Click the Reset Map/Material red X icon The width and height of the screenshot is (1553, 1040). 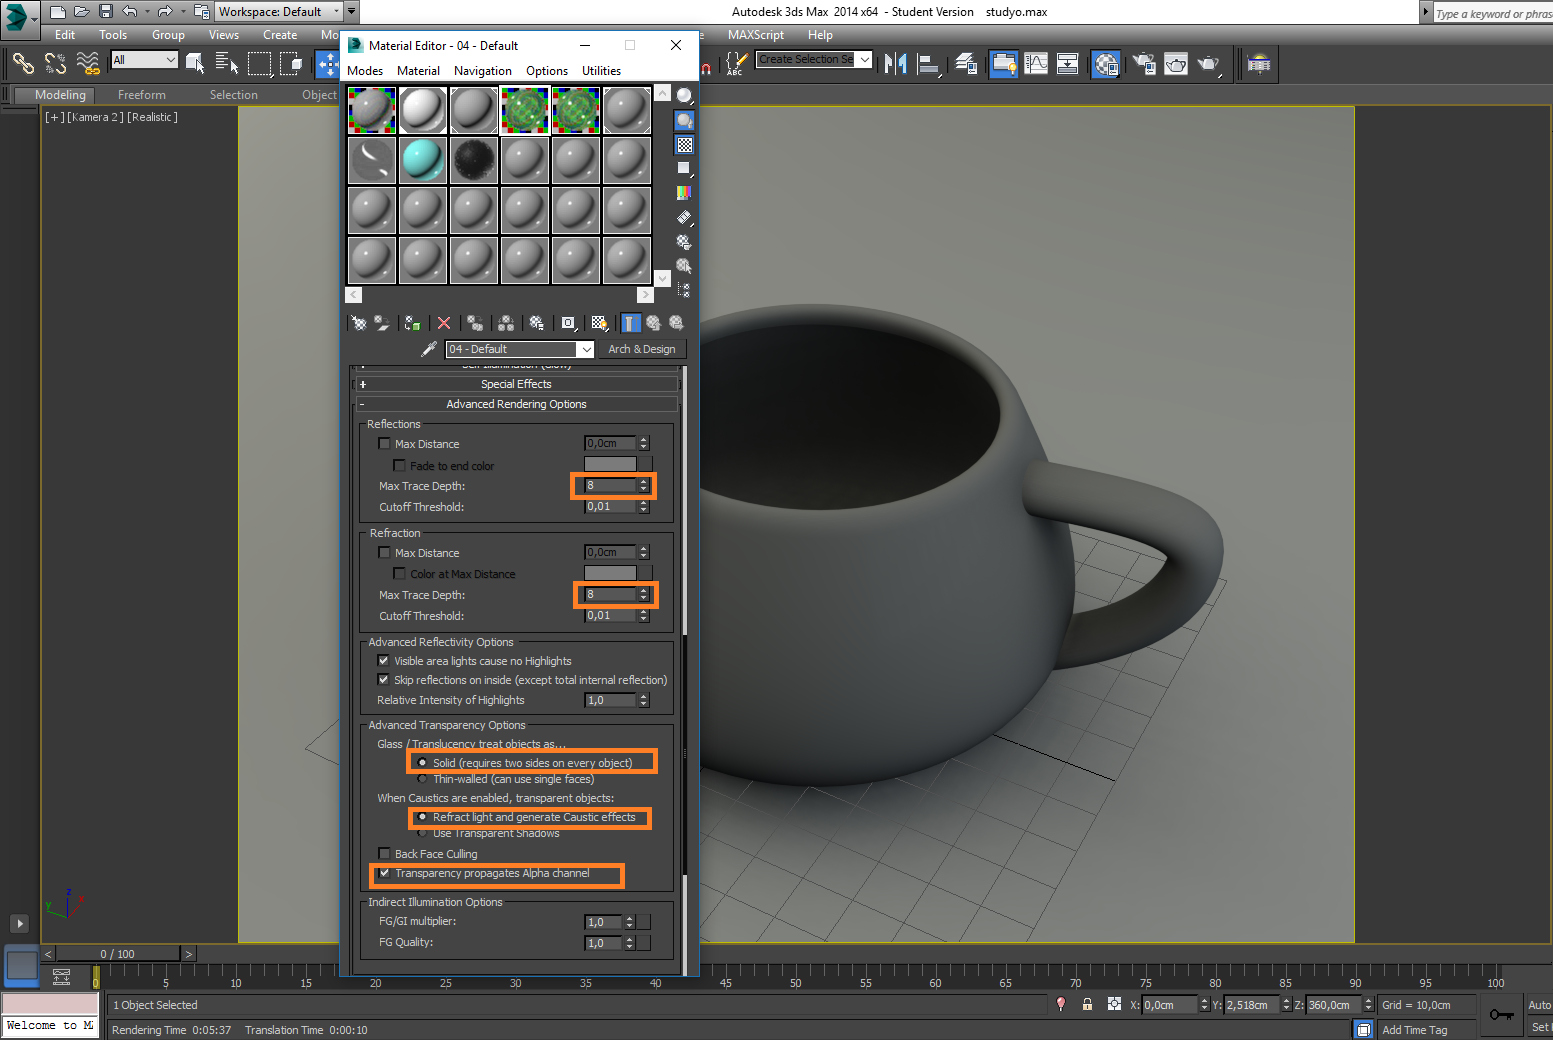tap(444, 323)
